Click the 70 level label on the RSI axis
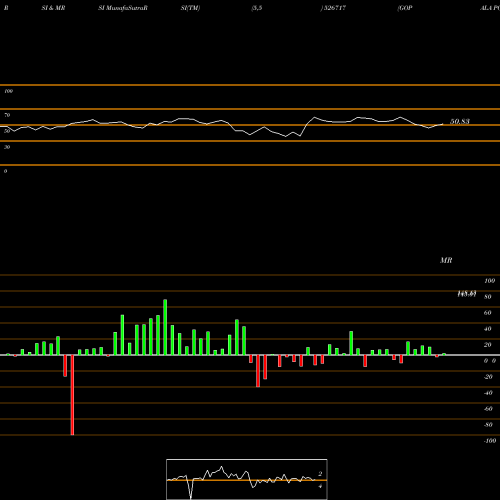 coord(7,115)
